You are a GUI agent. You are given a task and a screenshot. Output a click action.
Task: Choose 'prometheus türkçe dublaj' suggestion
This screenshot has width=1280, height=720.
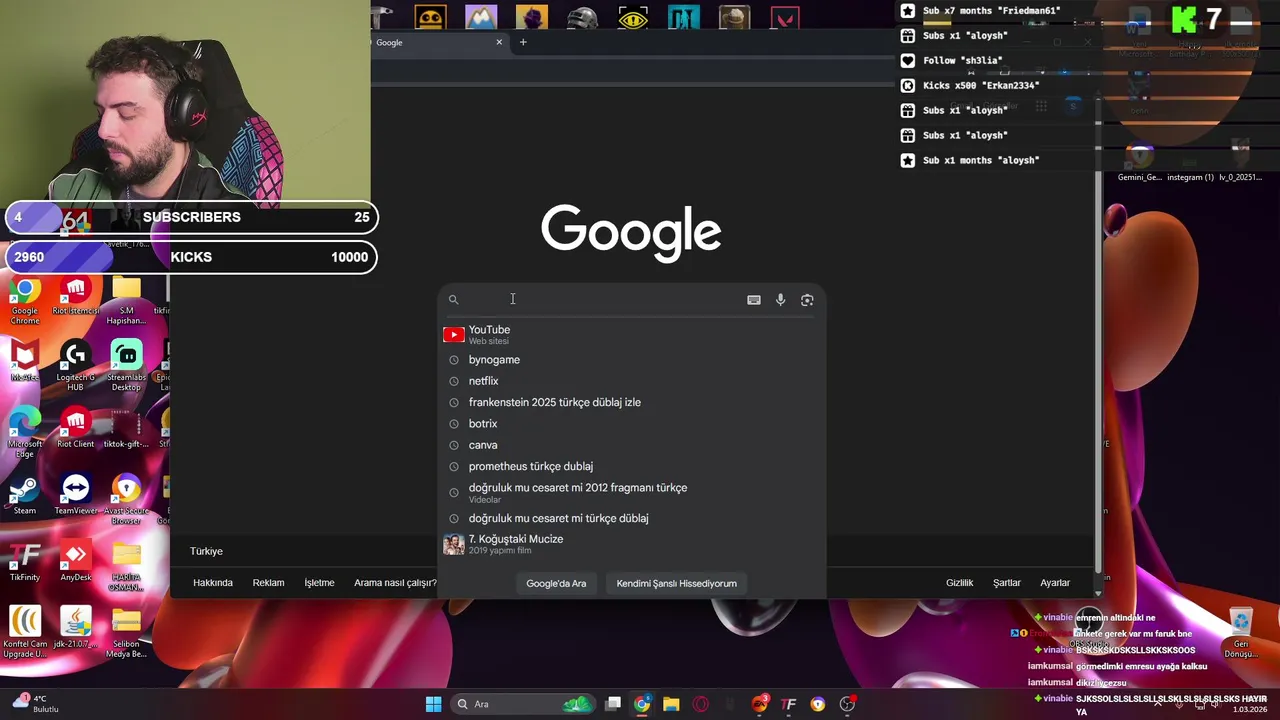click(631, 466)
